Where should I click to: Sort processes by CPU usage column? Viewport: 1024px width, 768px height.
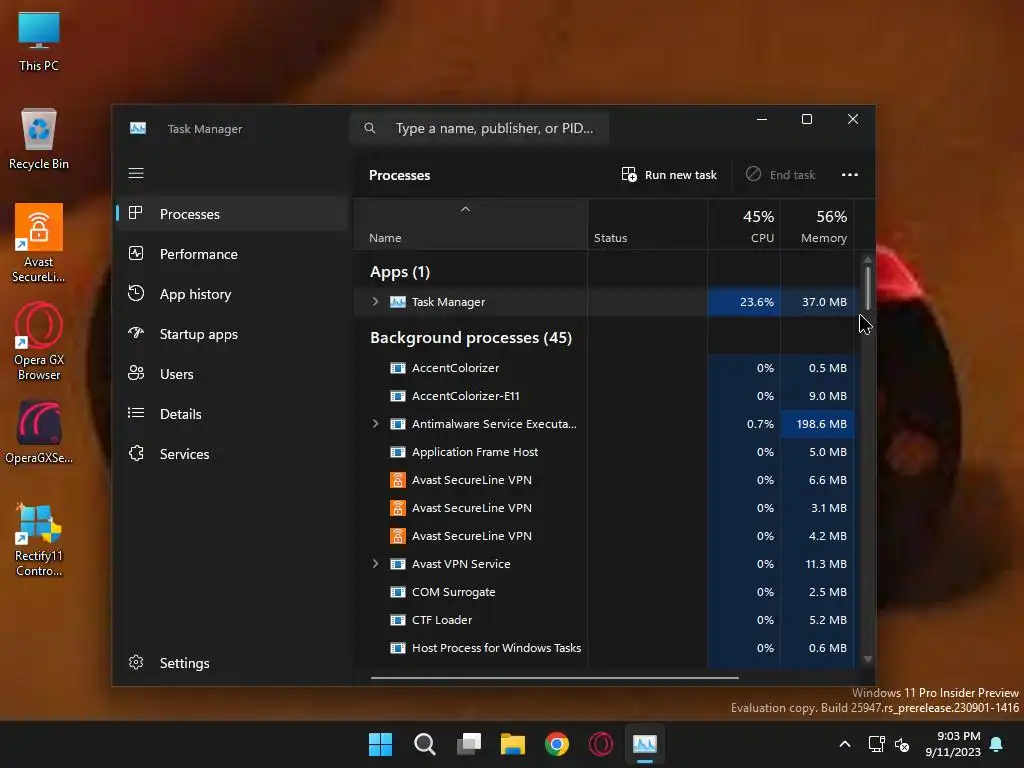click(x=744, y=225)
